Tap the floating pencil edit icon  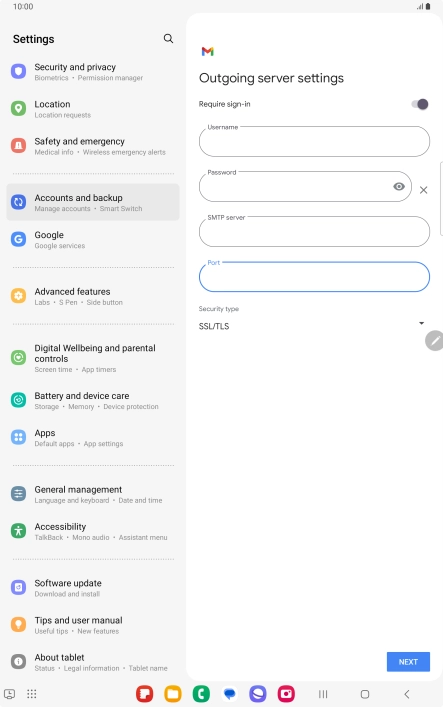tap(434, 341)
